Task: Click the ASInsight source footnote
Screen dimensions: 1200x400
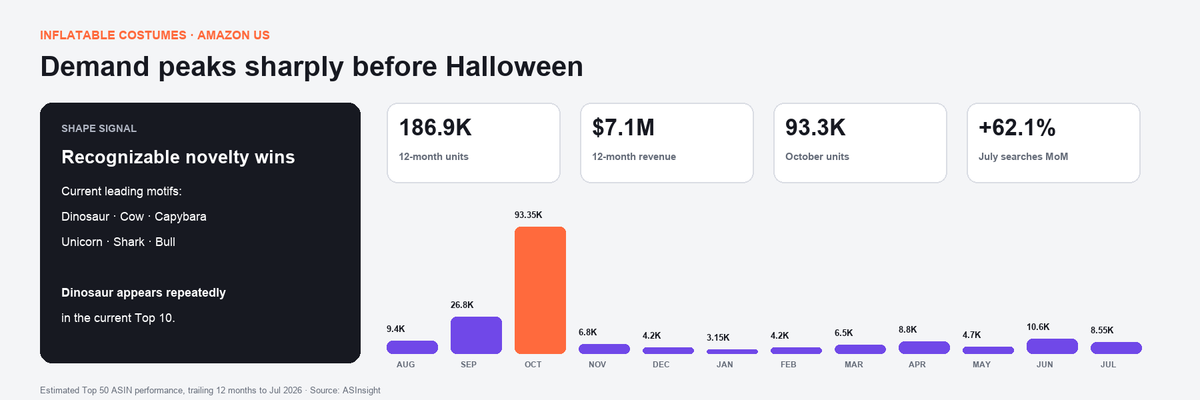Action: coord(209,389)
